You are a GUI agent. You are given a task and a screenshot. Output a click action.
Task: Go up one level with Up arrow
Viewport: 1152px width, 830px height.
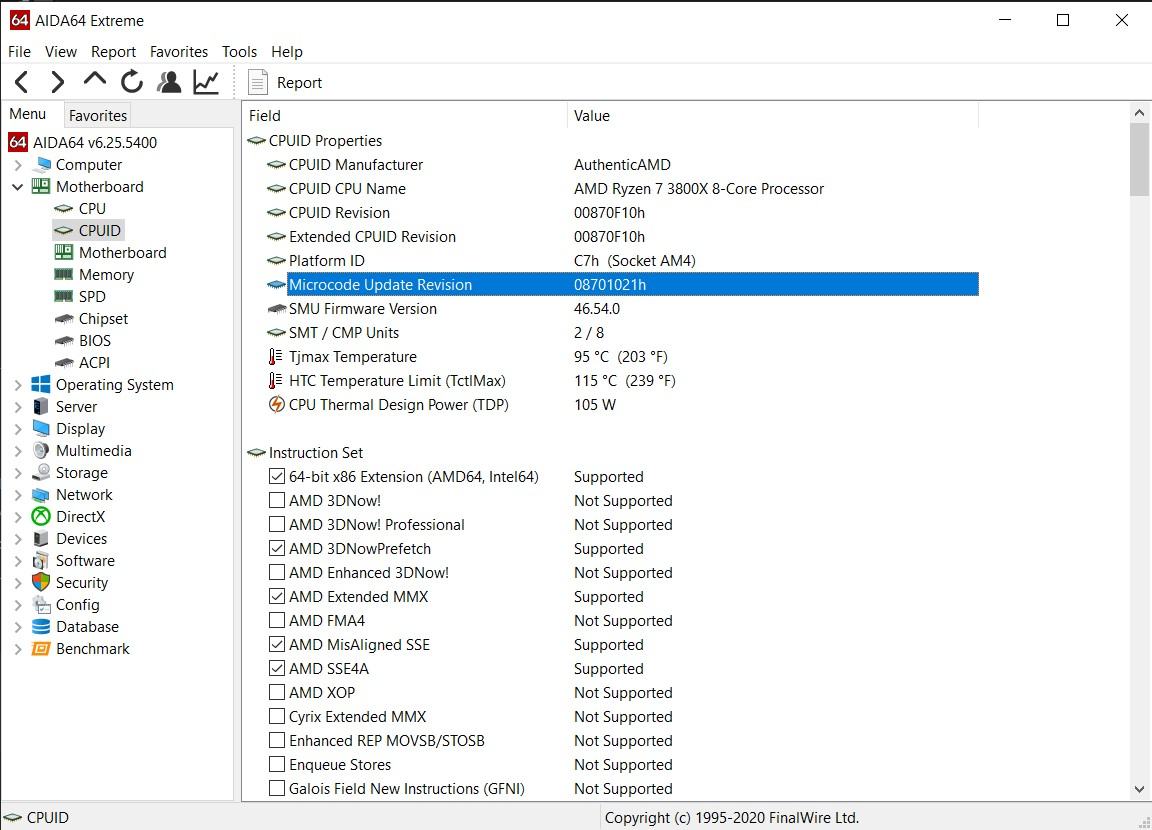[x=95, y=79]
